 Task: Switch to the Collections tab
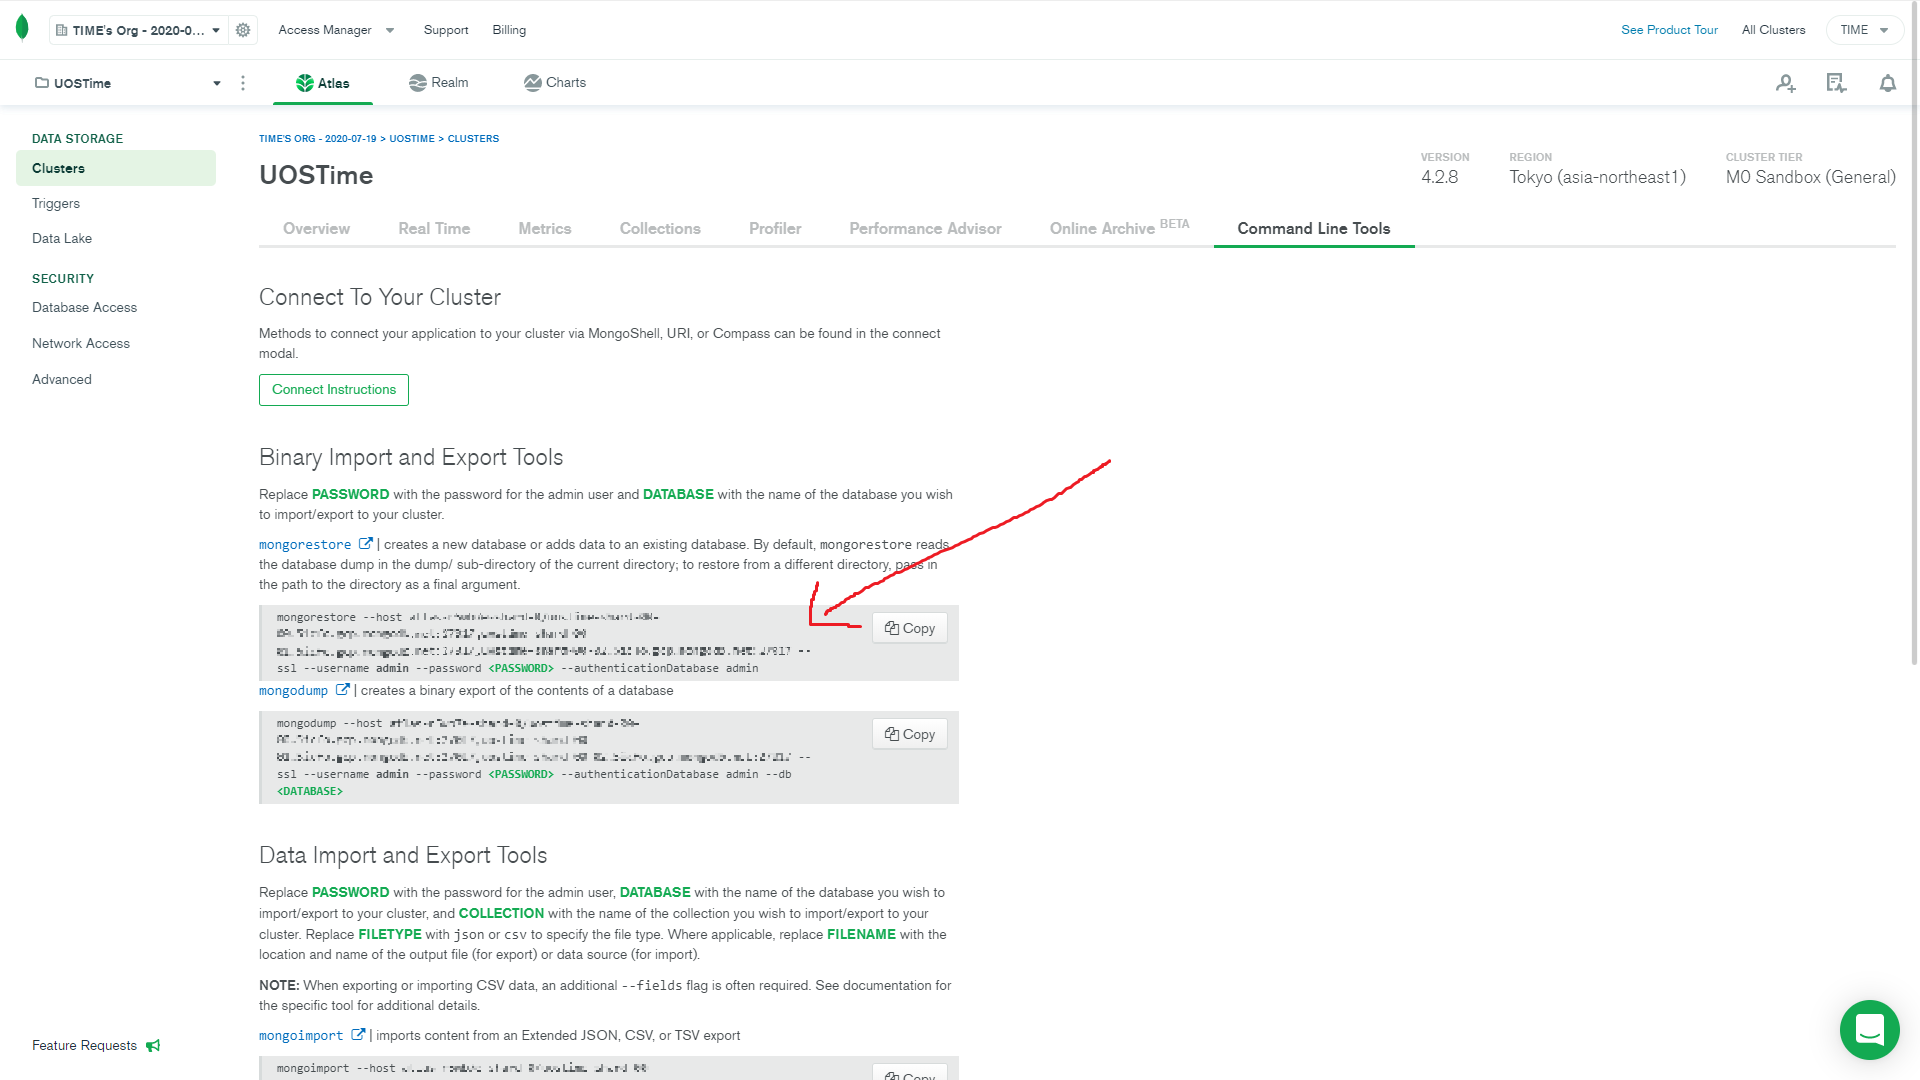coord(660,228)
